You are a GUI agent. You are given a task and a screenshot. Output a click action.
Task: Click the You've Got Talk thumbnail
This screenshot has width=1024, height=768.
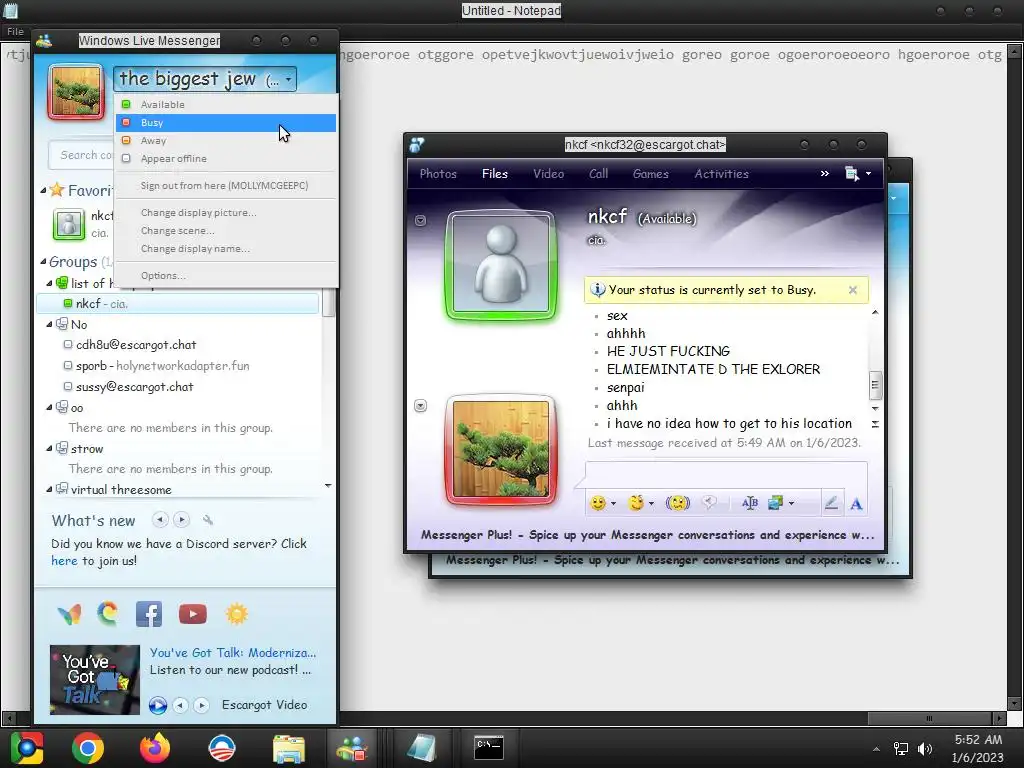[x=95, y=679]
